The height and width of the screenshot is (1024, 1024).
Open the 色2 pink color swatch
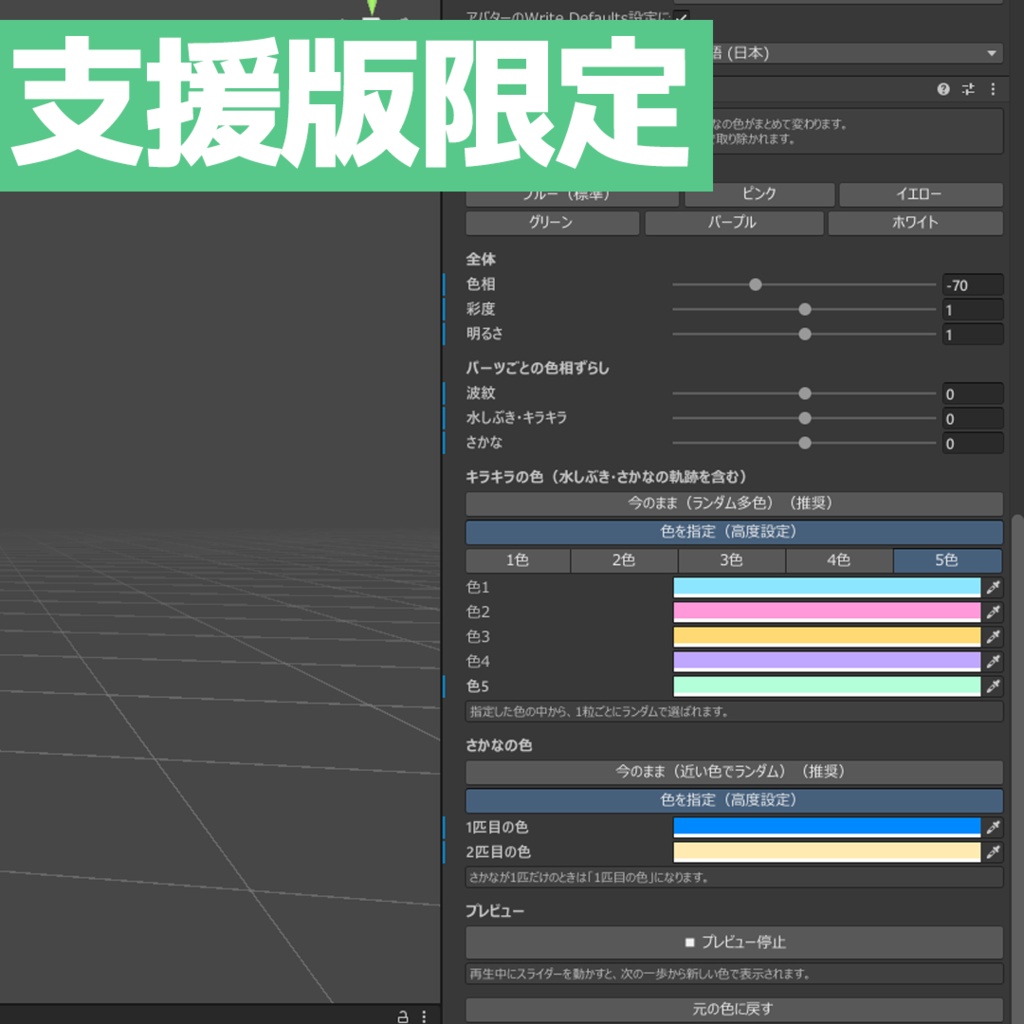tap(827, 612)
